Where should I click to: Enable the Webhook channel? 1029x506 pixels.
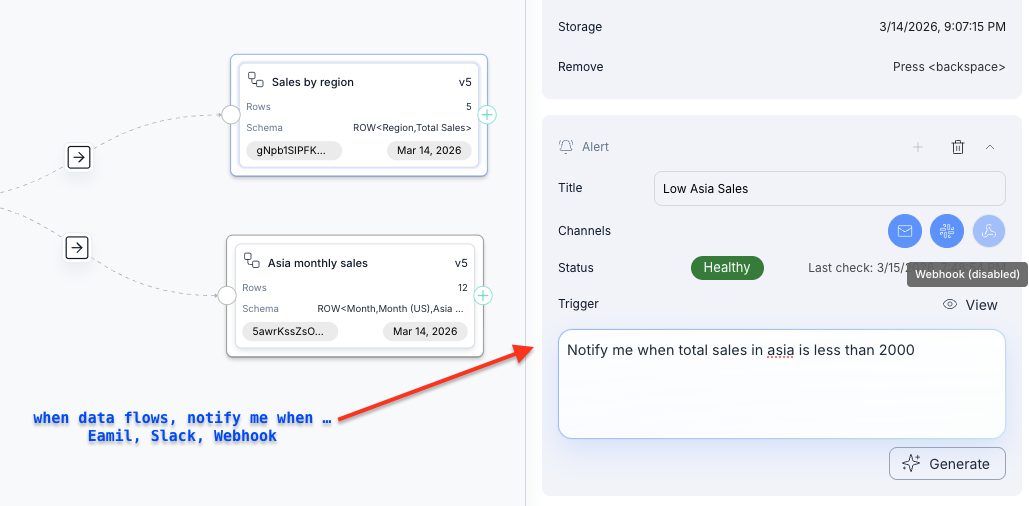[989, 231]
